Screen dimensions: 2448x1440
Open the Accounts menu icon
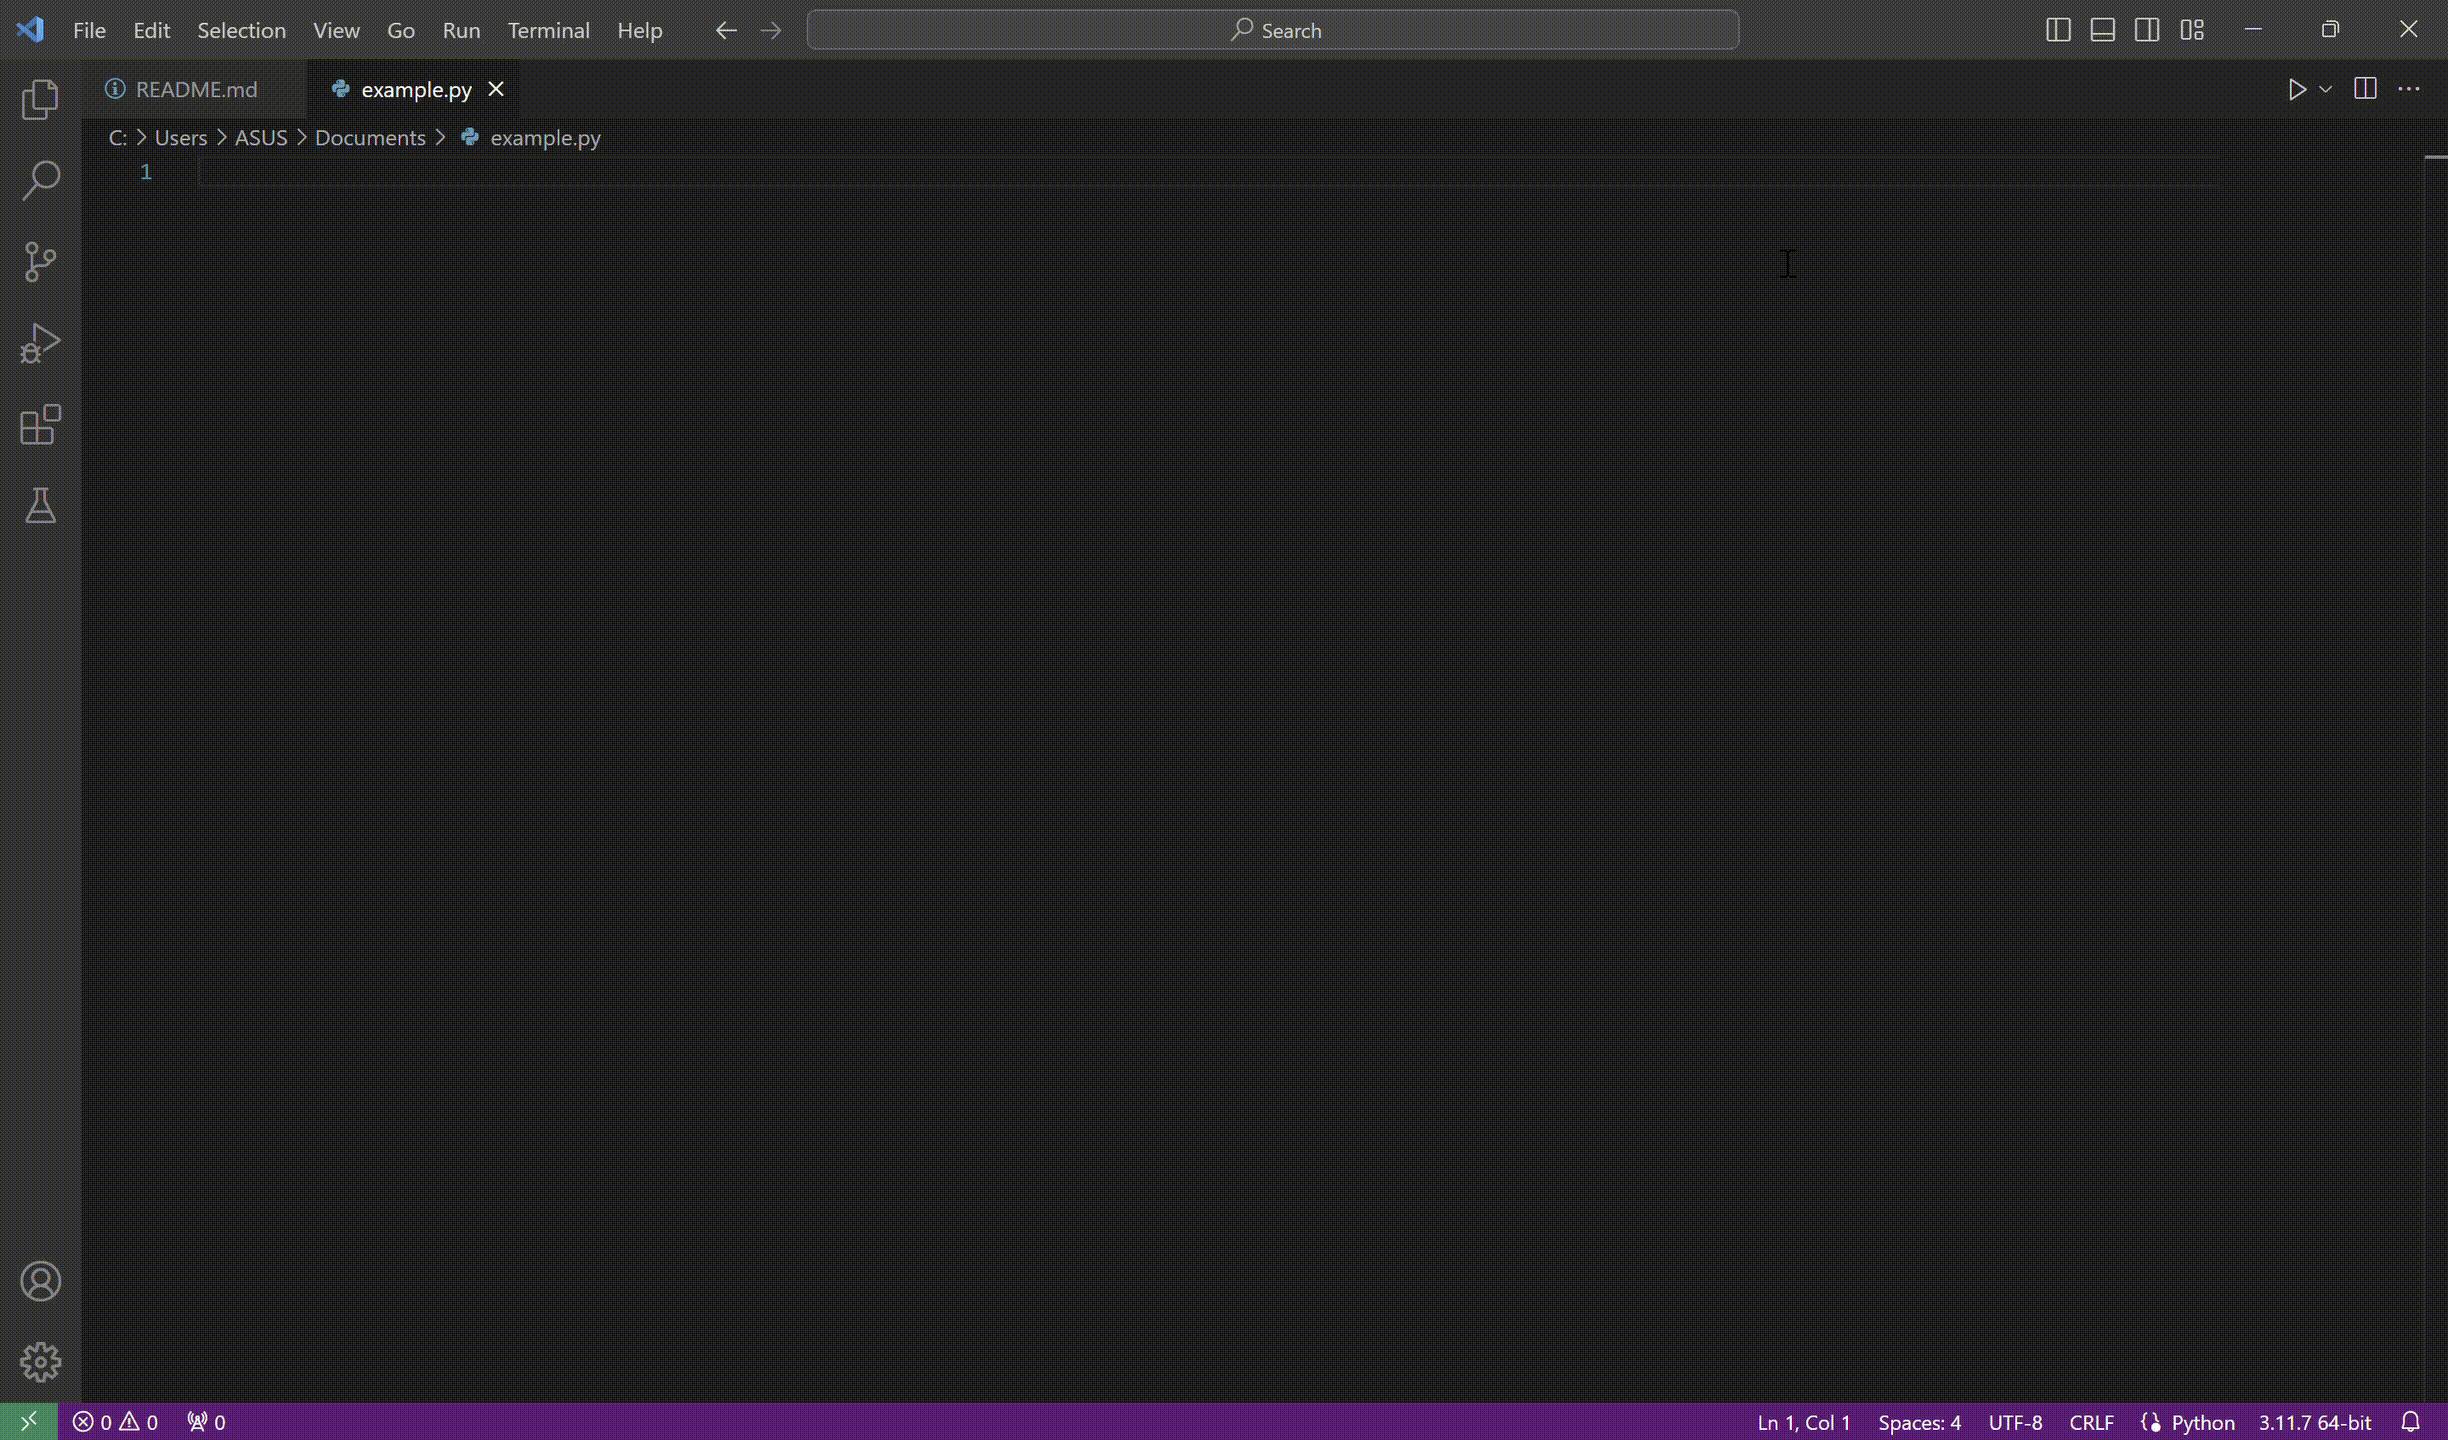(40, 1281)
